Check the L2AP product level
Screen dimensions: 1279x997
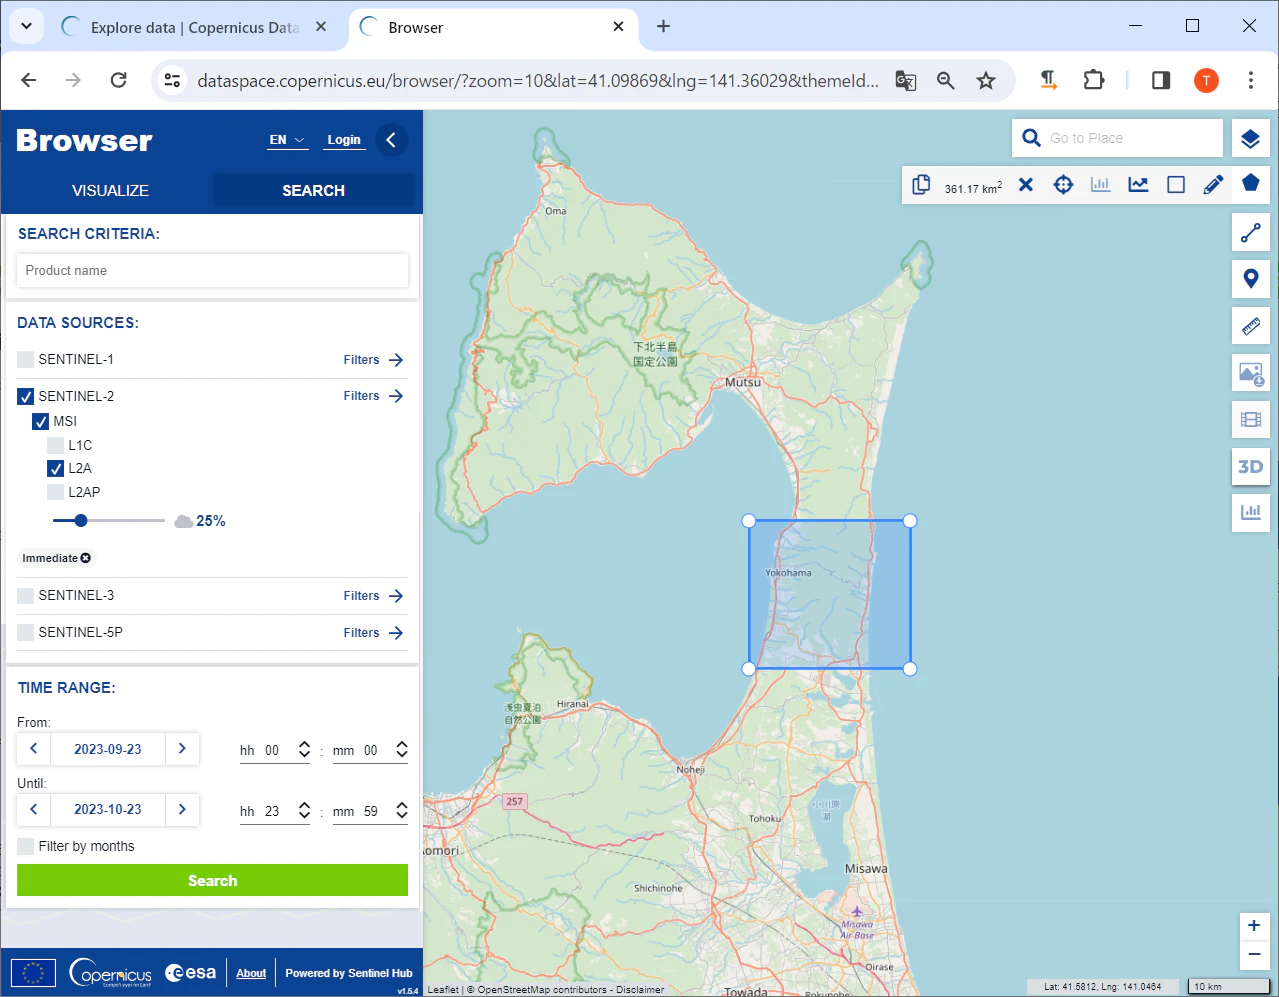(x=56, y=492)
